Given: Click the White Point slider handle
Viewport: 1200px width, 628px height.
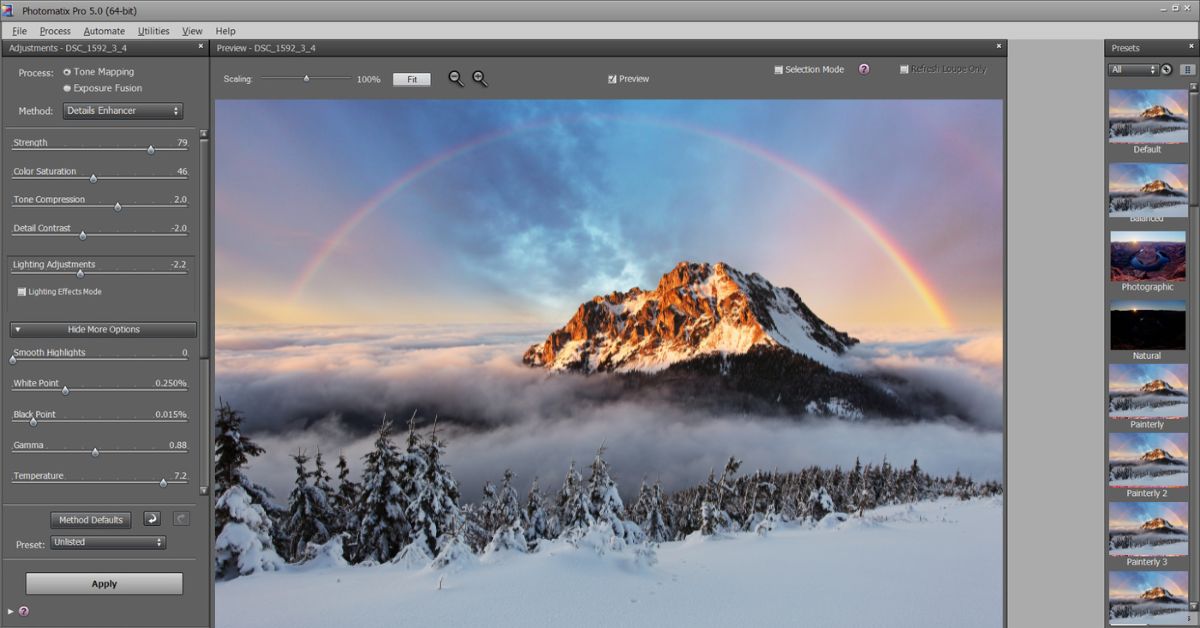Looking at the screenshot, I should coord(66,391).
